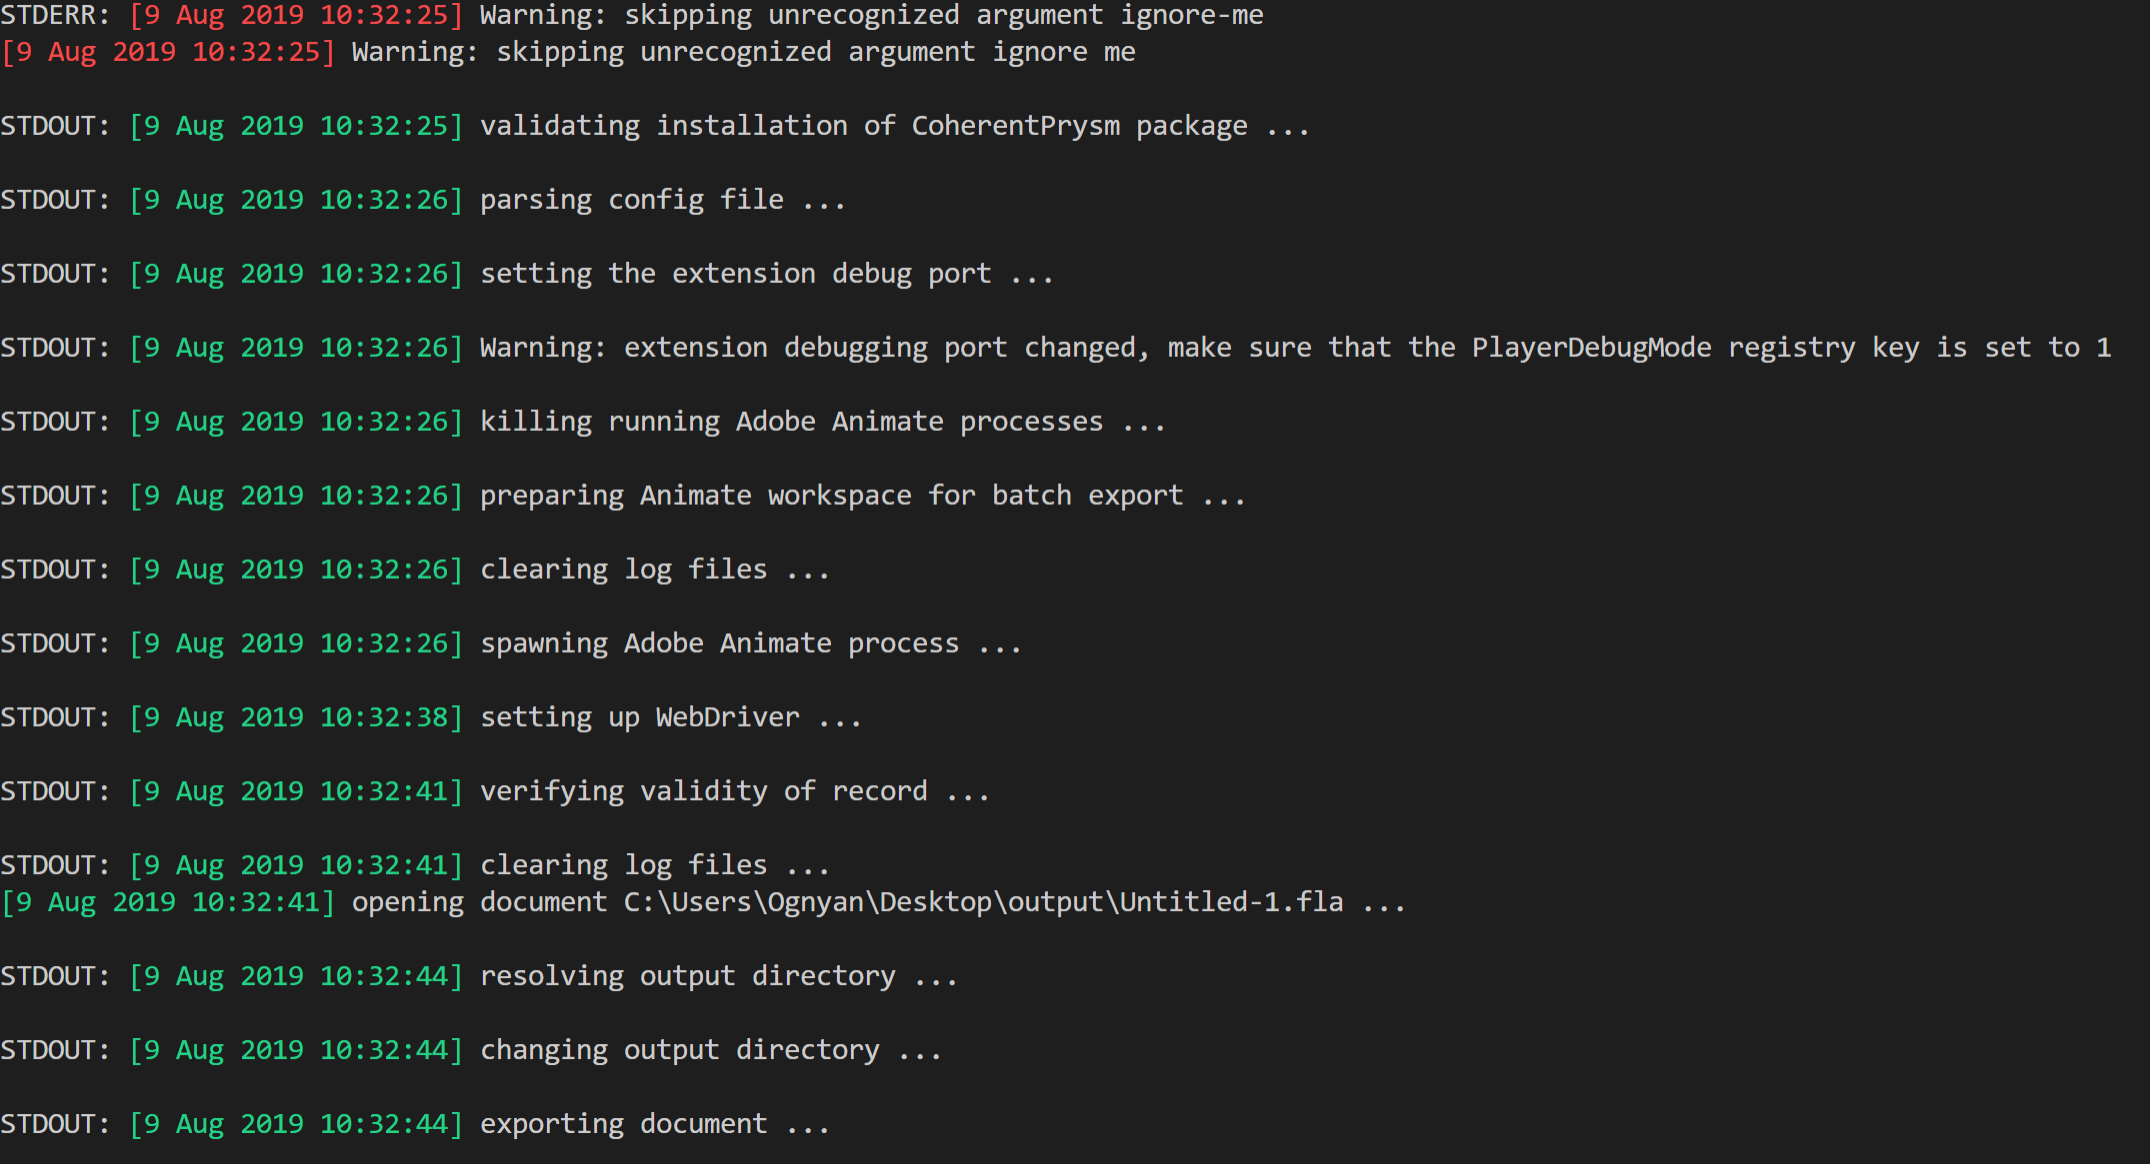Screen dimensions: 2150x1164
Task: Click the red timestamp on the second line
Action: tap(168, 52)
